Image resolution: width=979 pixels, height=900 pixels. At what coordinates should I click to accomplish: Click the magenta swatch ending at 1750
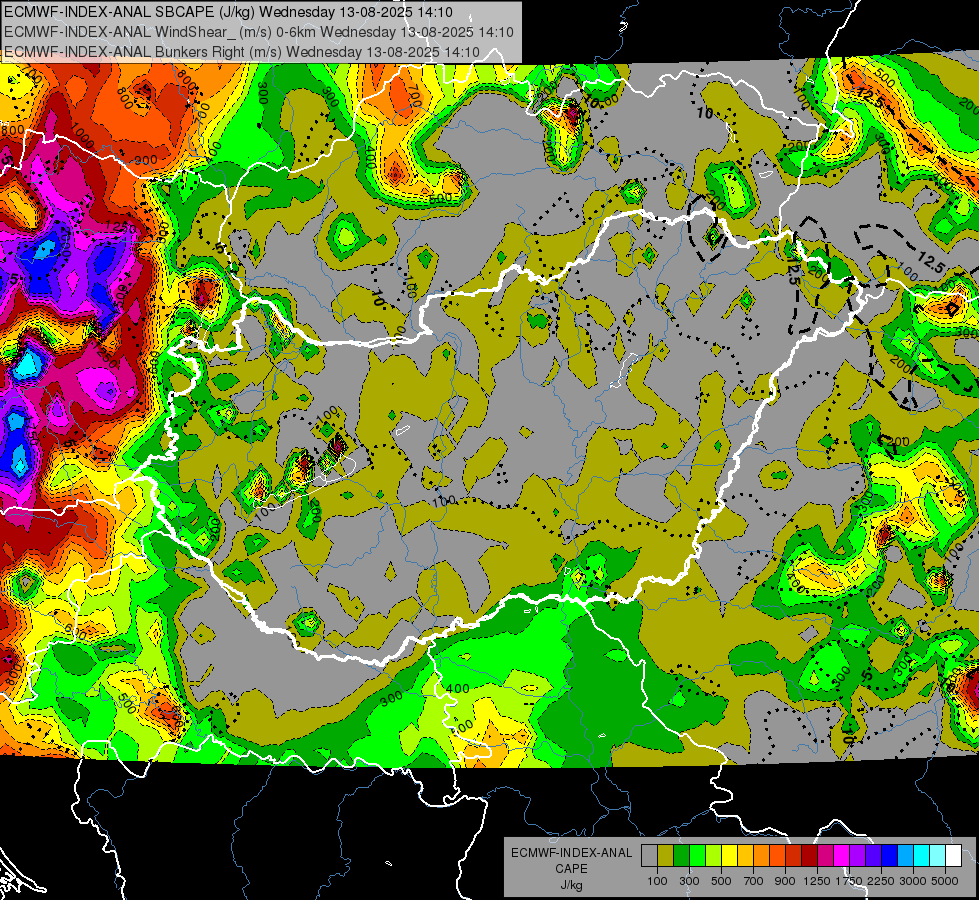click(x=842, y=856)
